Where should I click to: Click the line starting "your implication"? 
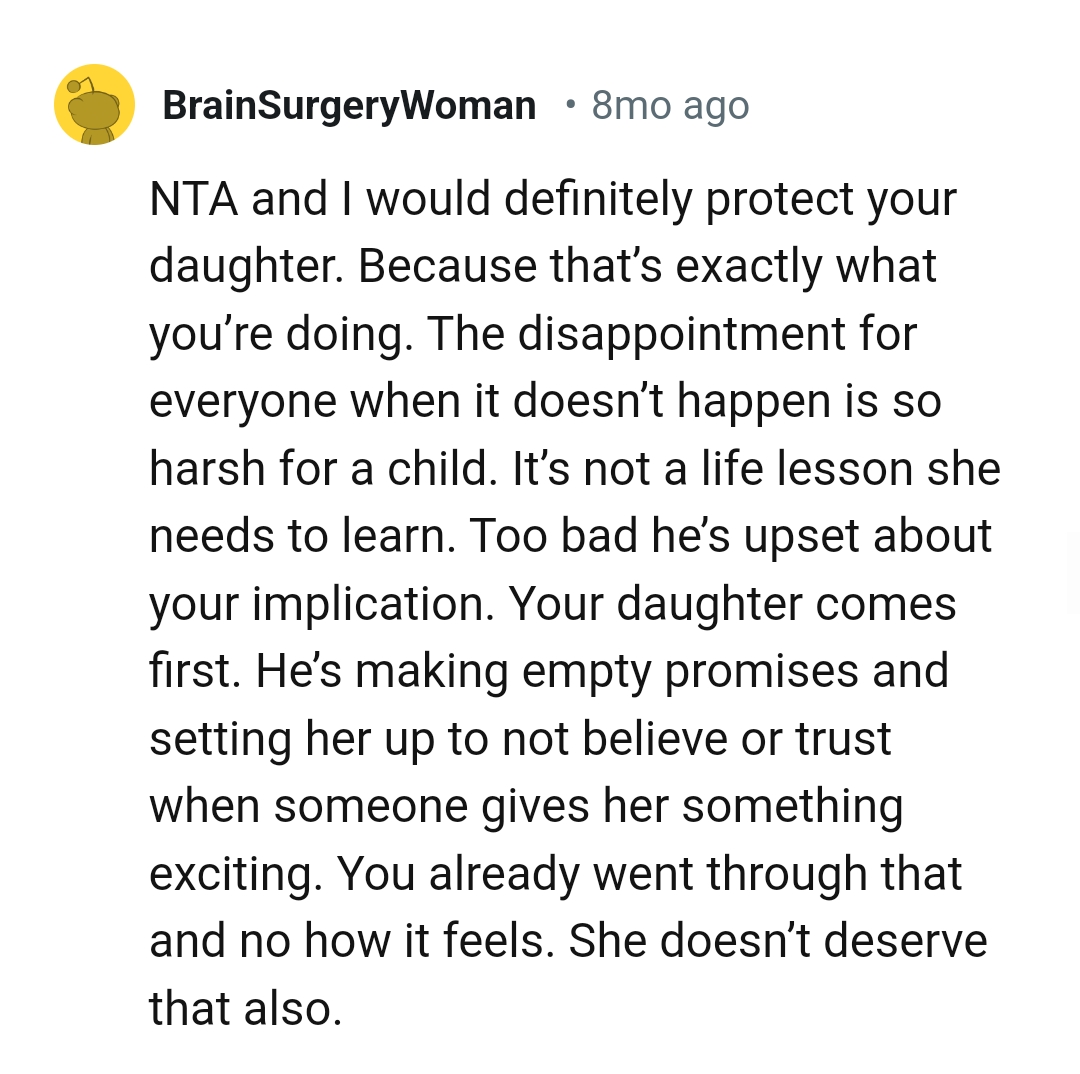552,605
